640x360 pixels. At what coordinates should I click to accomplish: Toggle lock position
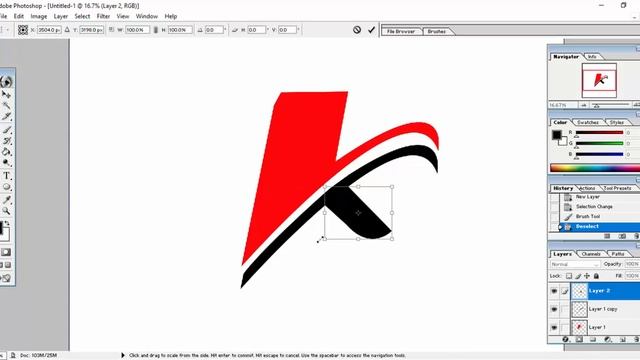point(587,276)
